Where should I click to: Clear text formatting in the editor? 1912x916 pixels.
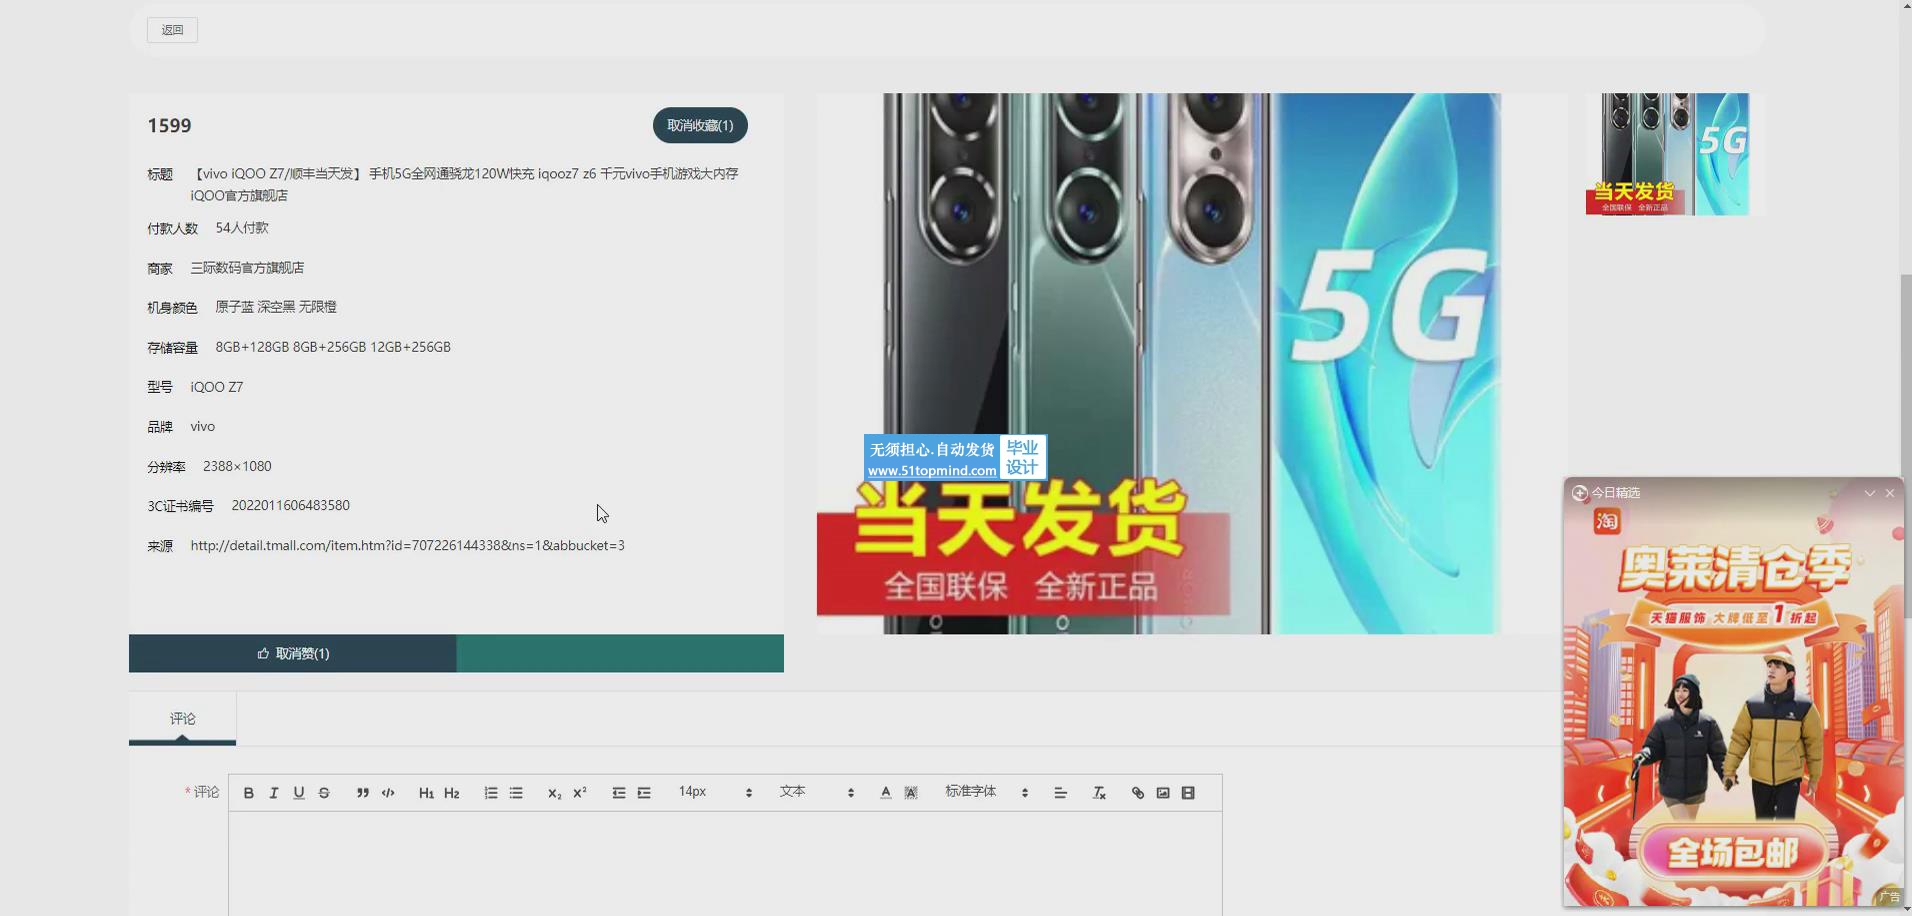click(x=1099, y=793)
